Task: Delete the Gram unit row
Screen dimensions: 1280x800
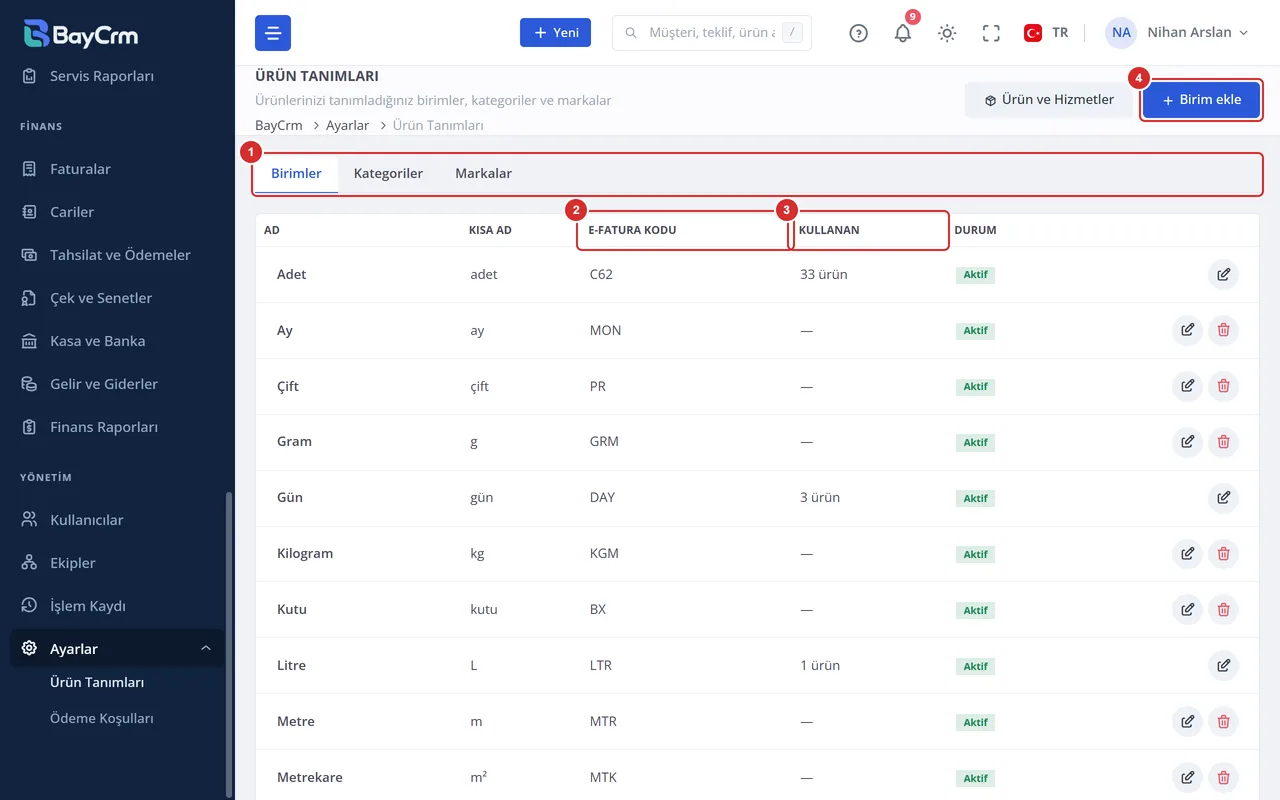Action: tap(1223, 442)
